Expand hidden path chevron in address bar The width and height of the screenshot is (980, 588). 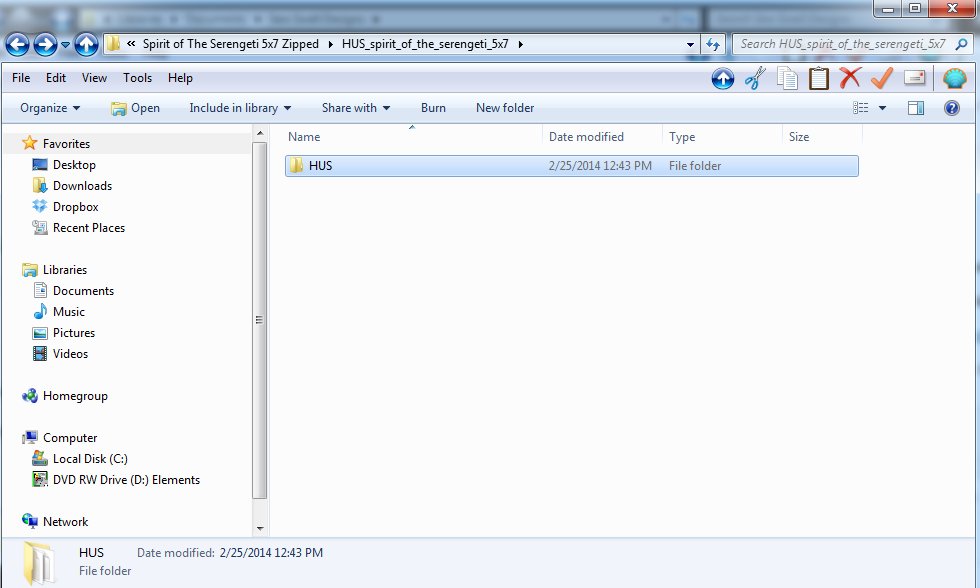[131, 44]
